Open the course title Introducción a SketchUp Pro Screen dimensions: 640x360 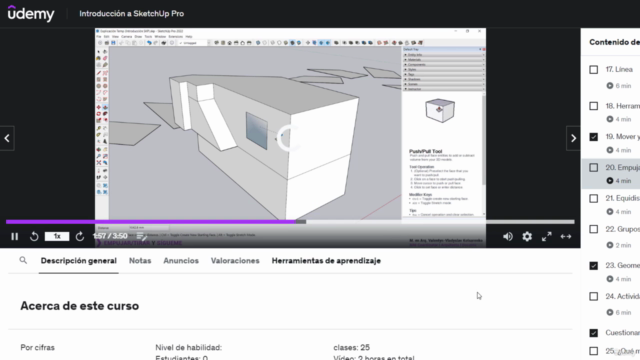(131, 14)
